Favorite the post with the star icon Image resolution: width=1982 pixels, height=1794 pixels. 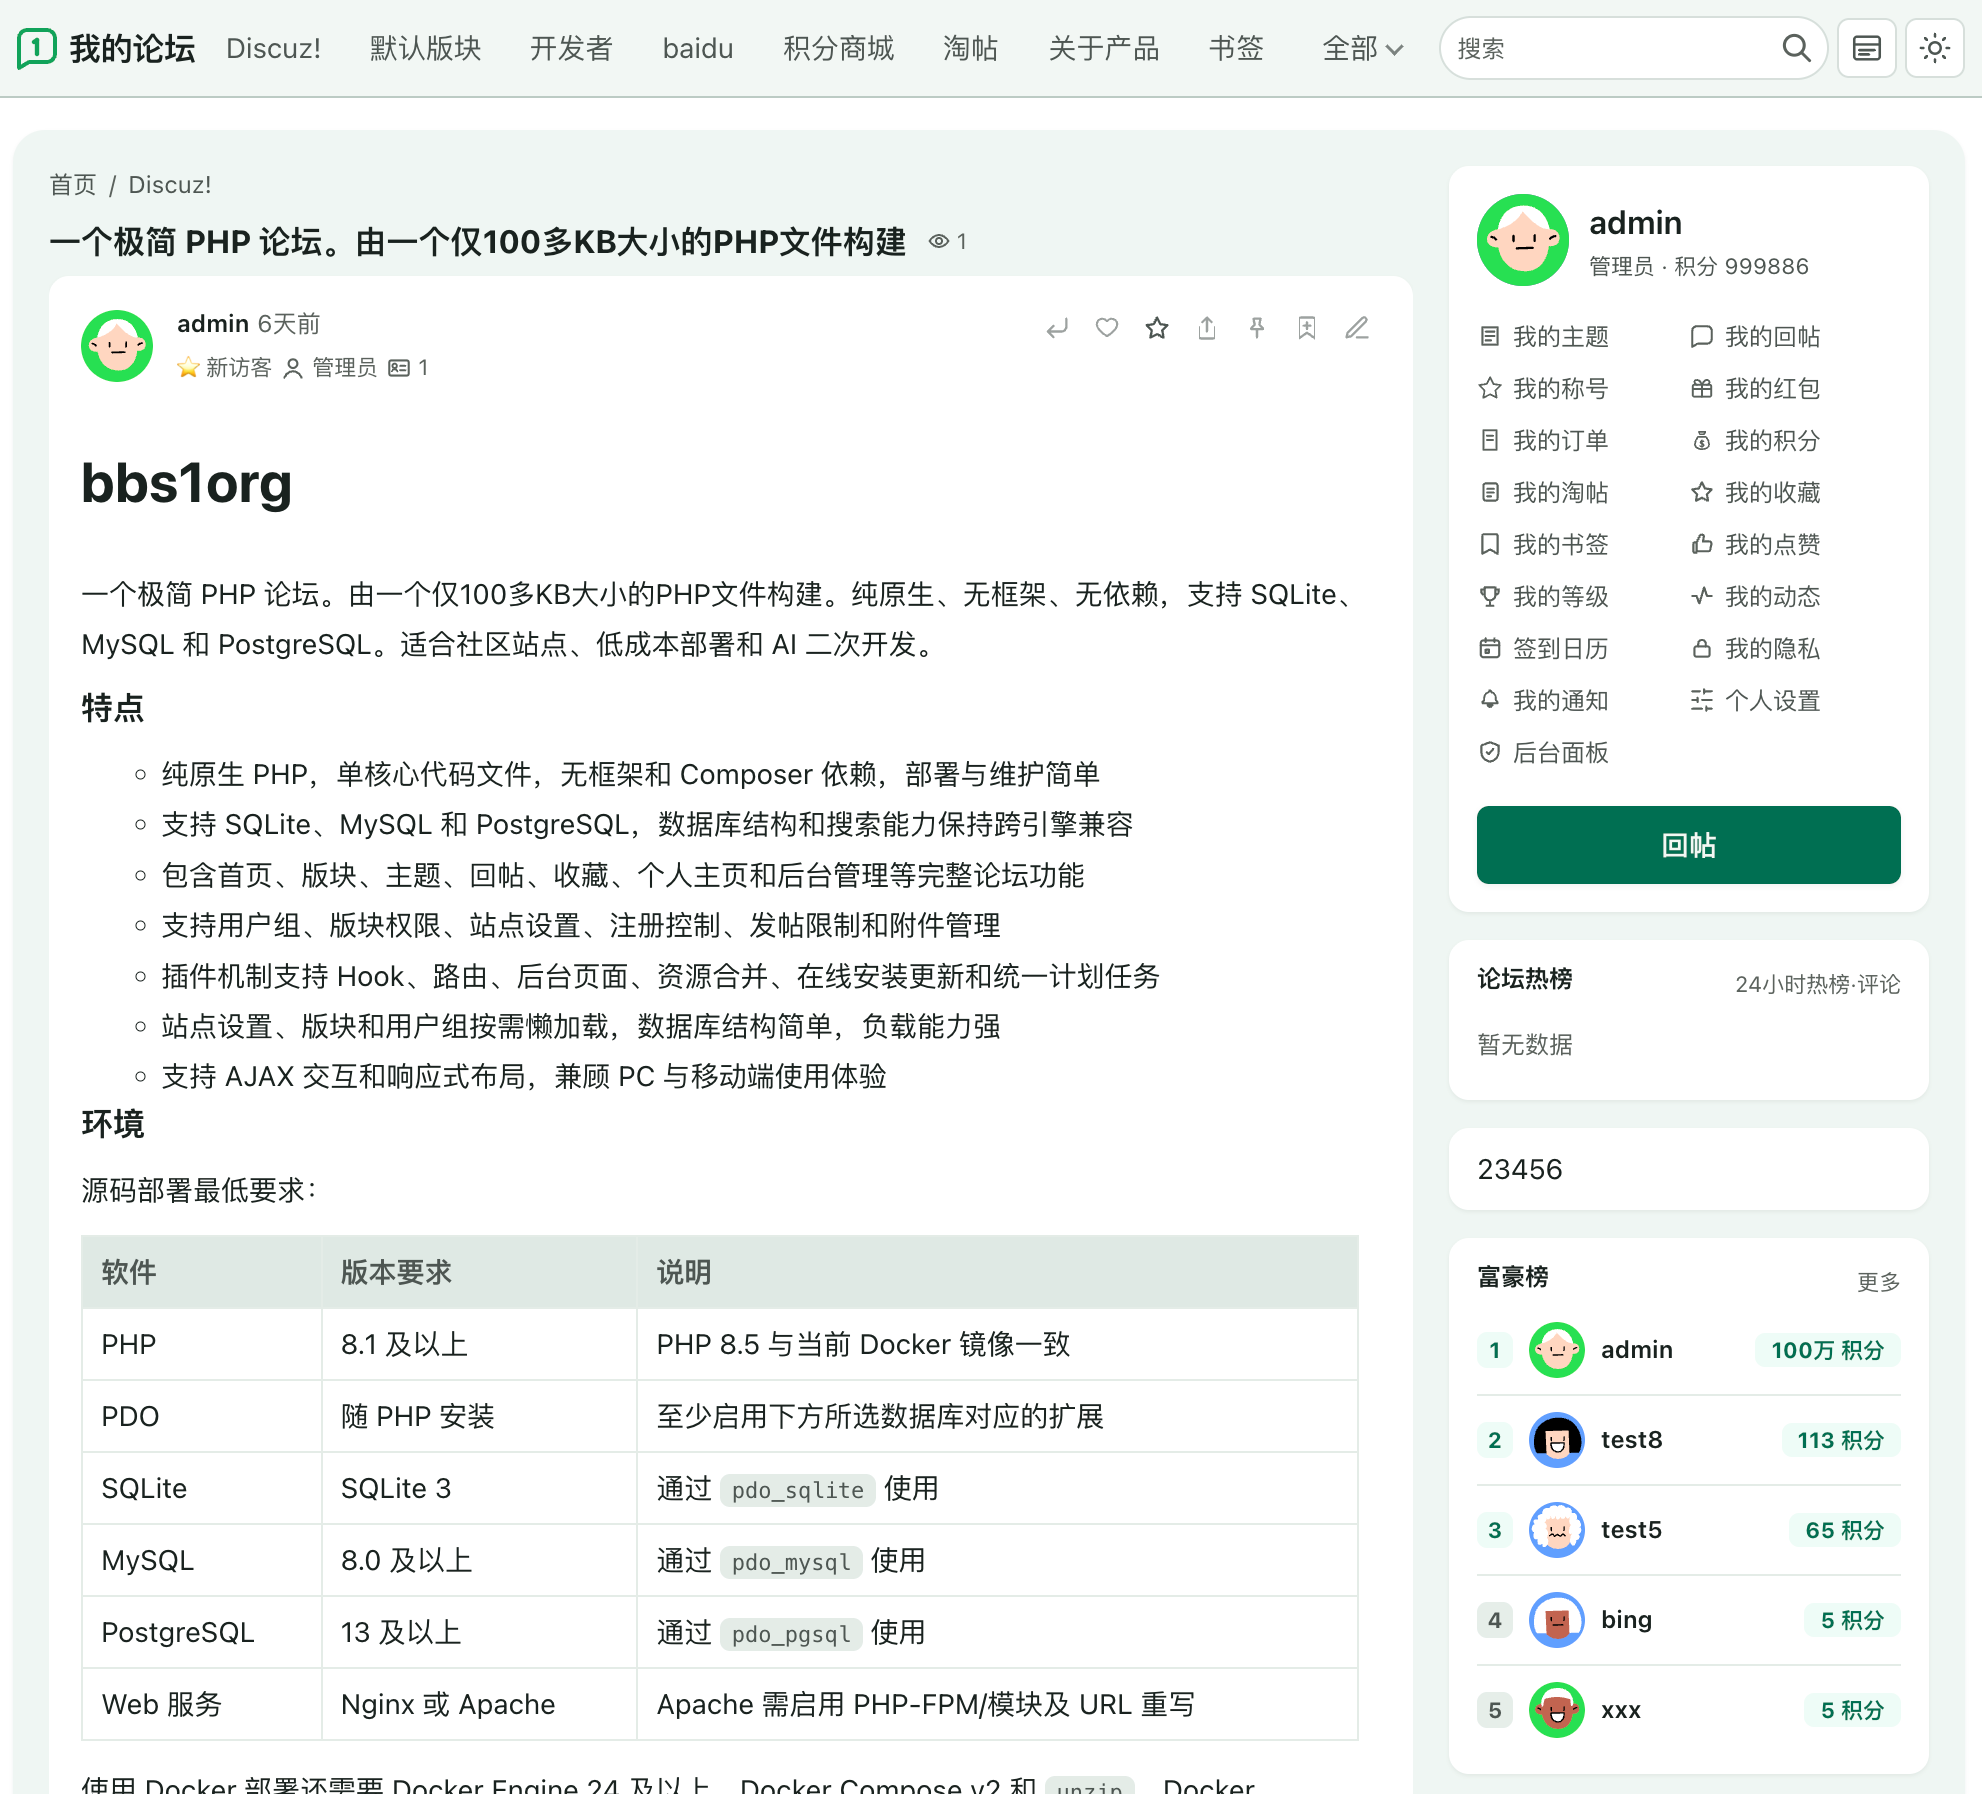1157,328
